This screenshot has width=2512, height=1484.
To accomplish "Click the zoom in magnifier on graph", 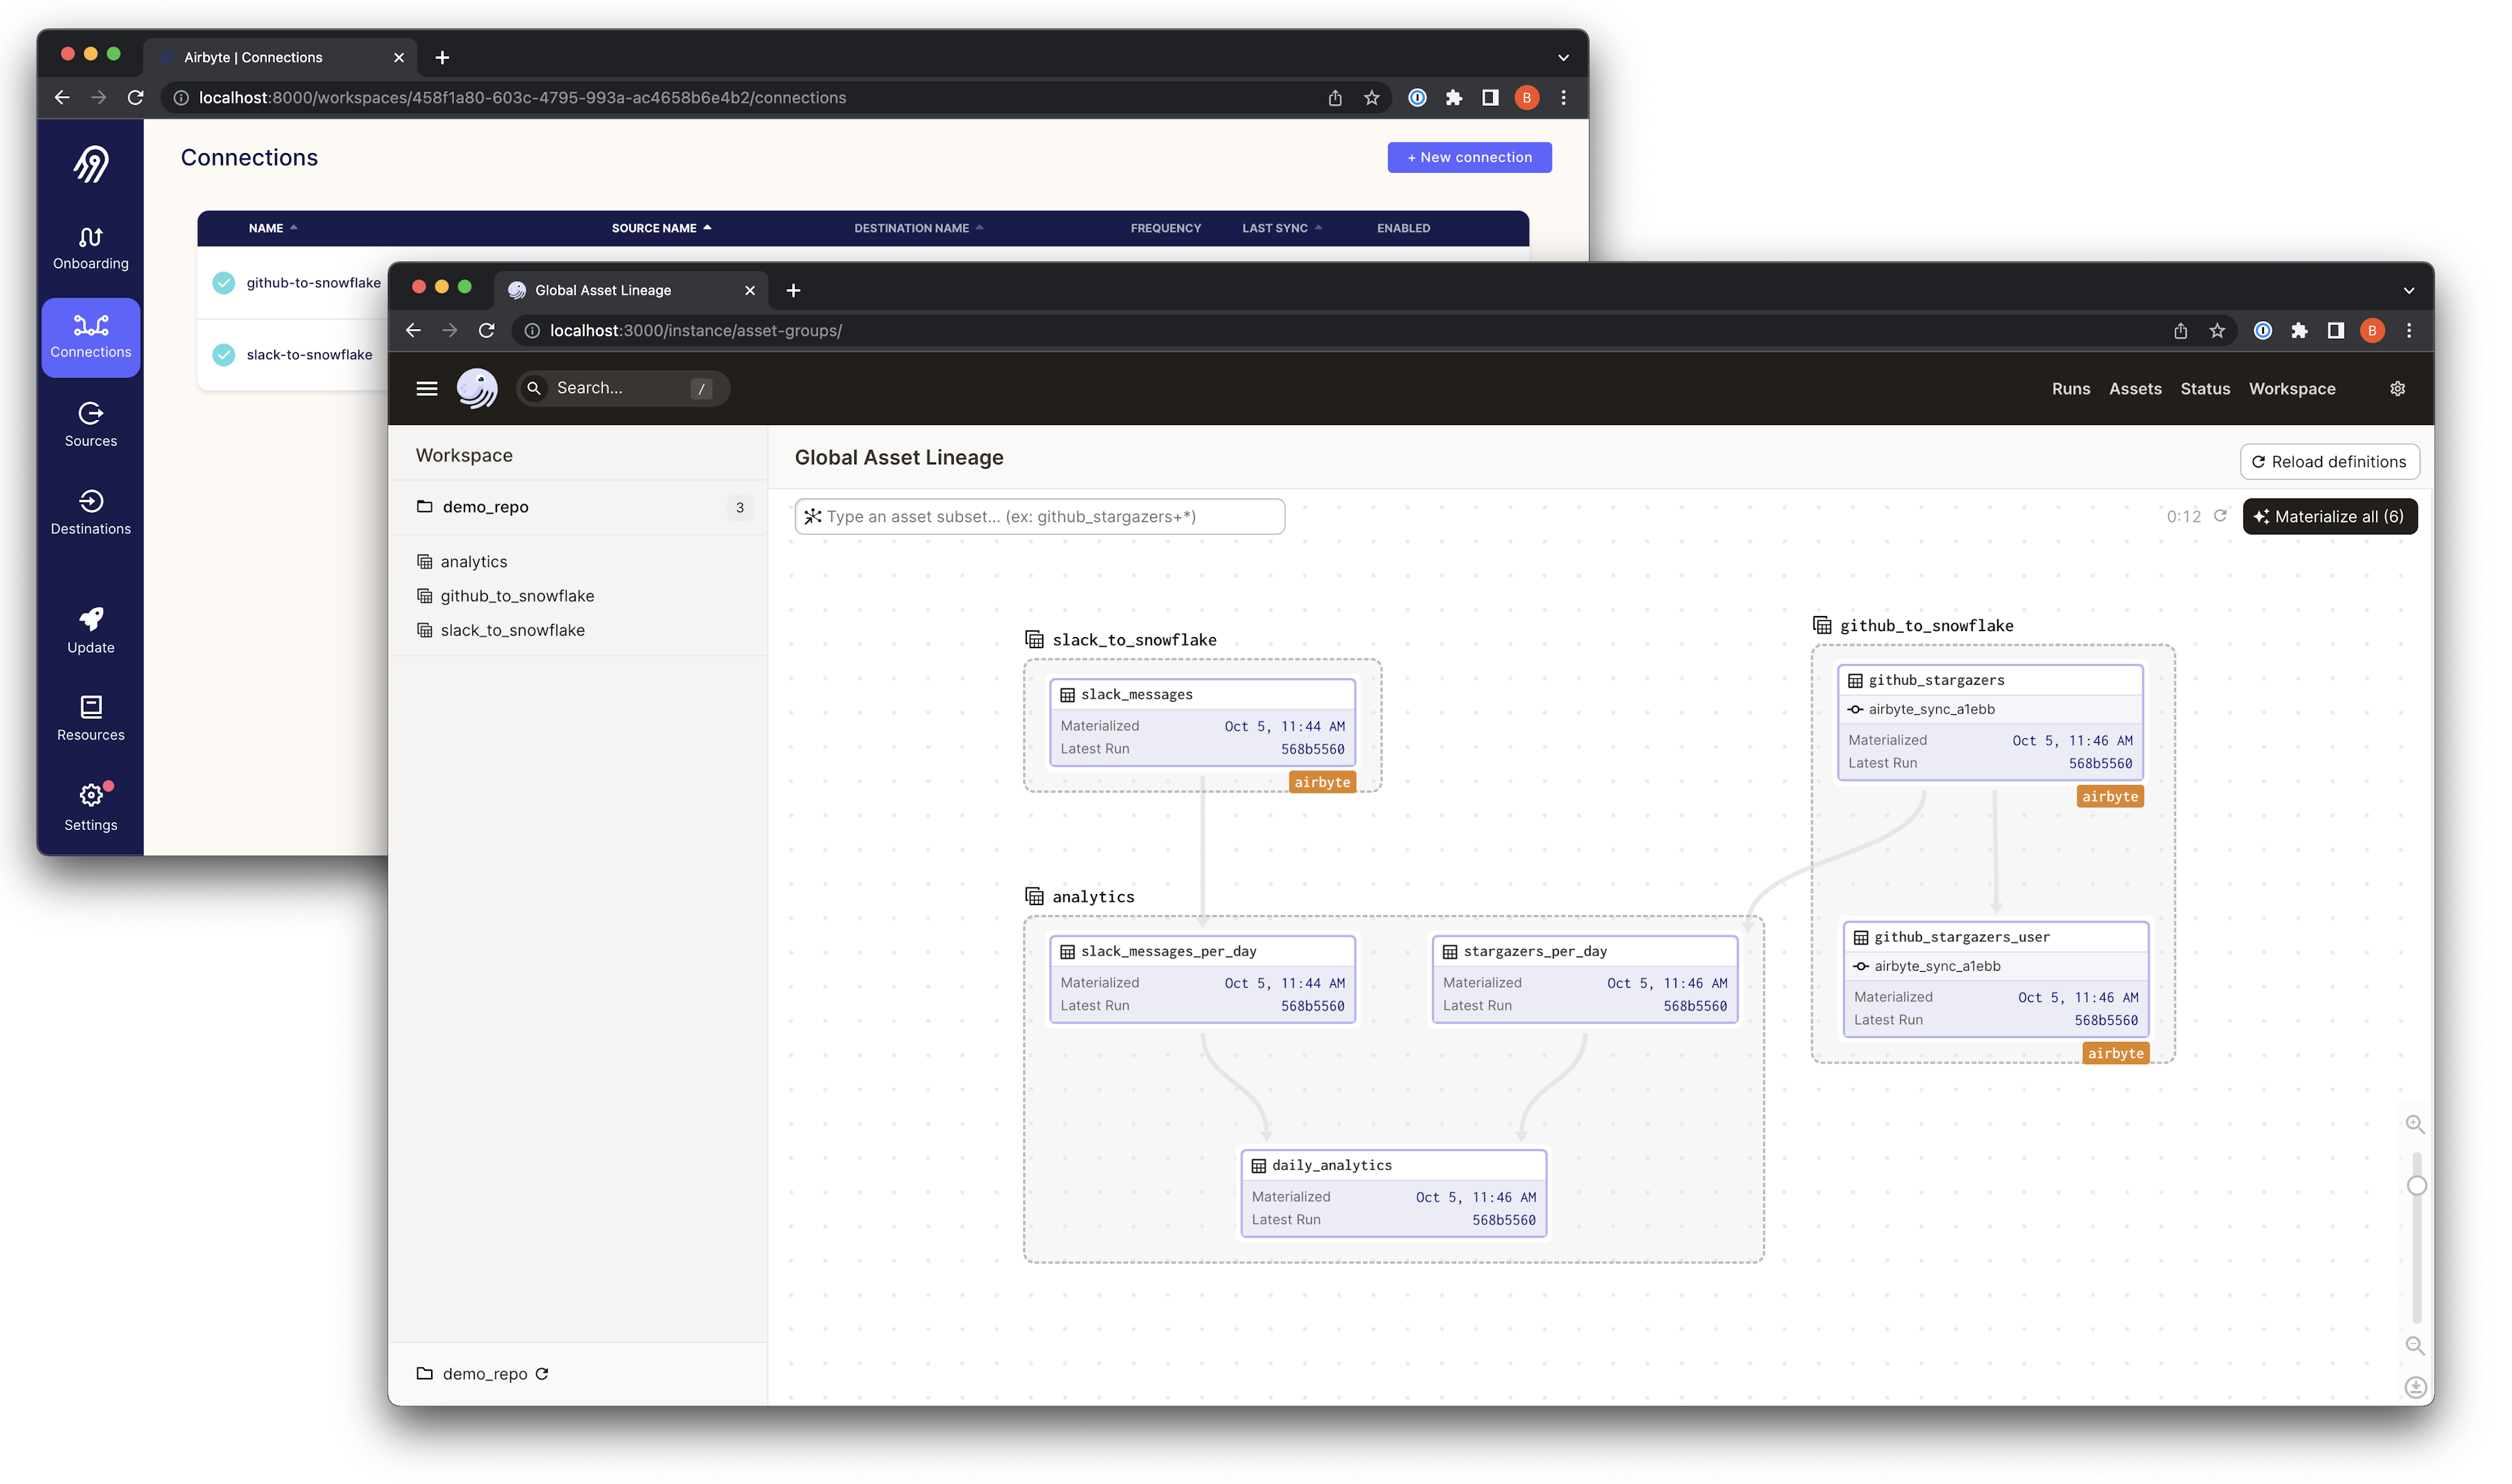I will pos(2414,1124).
